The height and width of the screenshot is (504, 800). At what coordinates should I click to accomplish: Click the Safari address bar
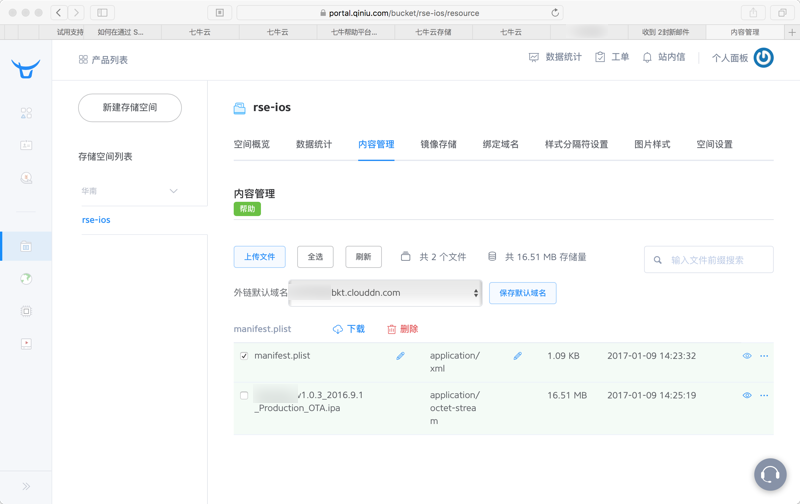pos(400,13)
